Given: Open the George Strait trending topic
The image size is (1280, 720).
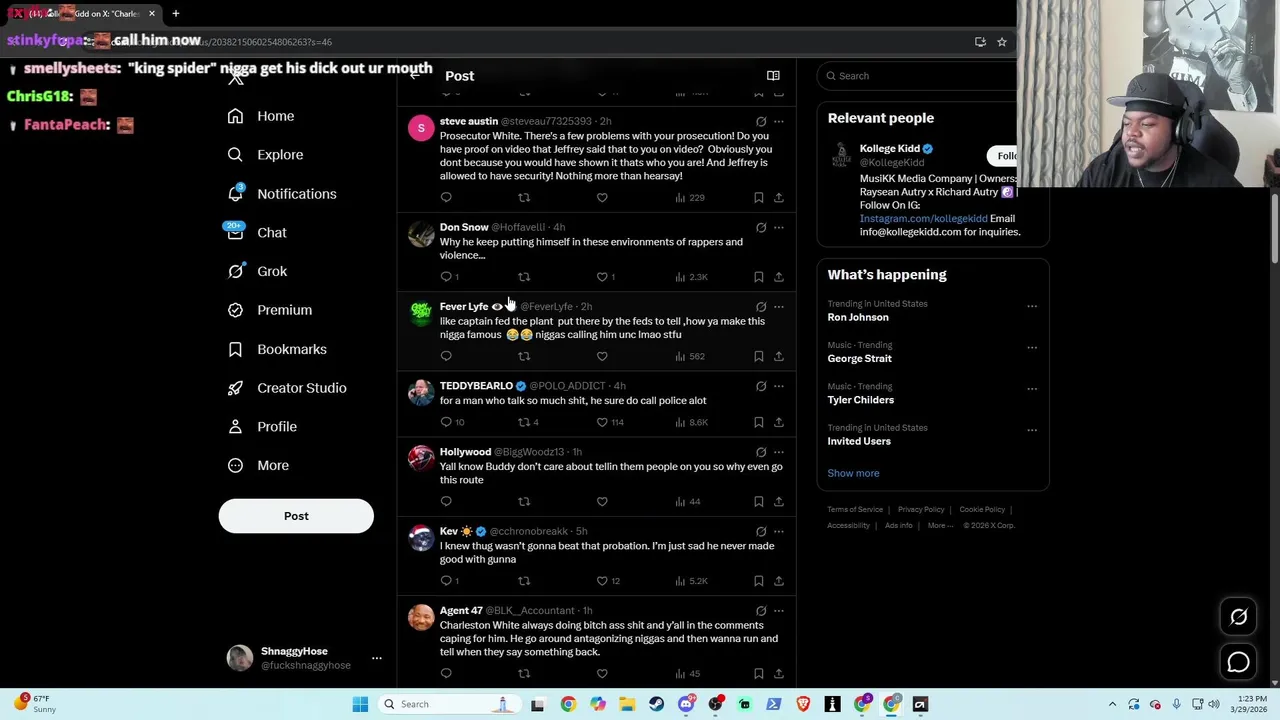Looking at the screenshot, I should (859, 358).
